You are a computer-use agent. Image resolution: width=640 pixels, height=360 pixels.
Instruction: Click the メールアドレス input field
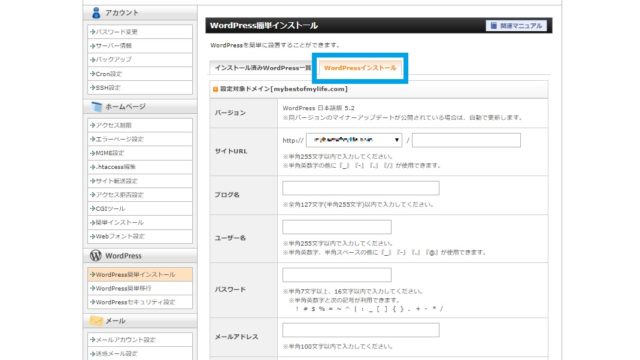(x=361, y=330)
